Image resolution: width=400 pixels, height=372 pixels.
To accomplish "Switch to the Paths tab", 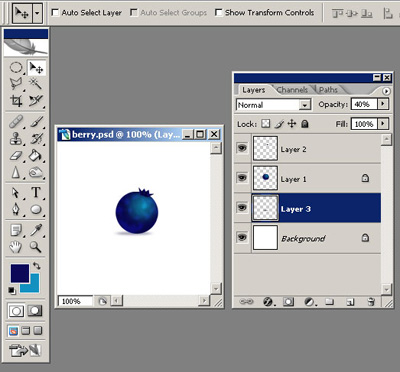I will point(328,90).
